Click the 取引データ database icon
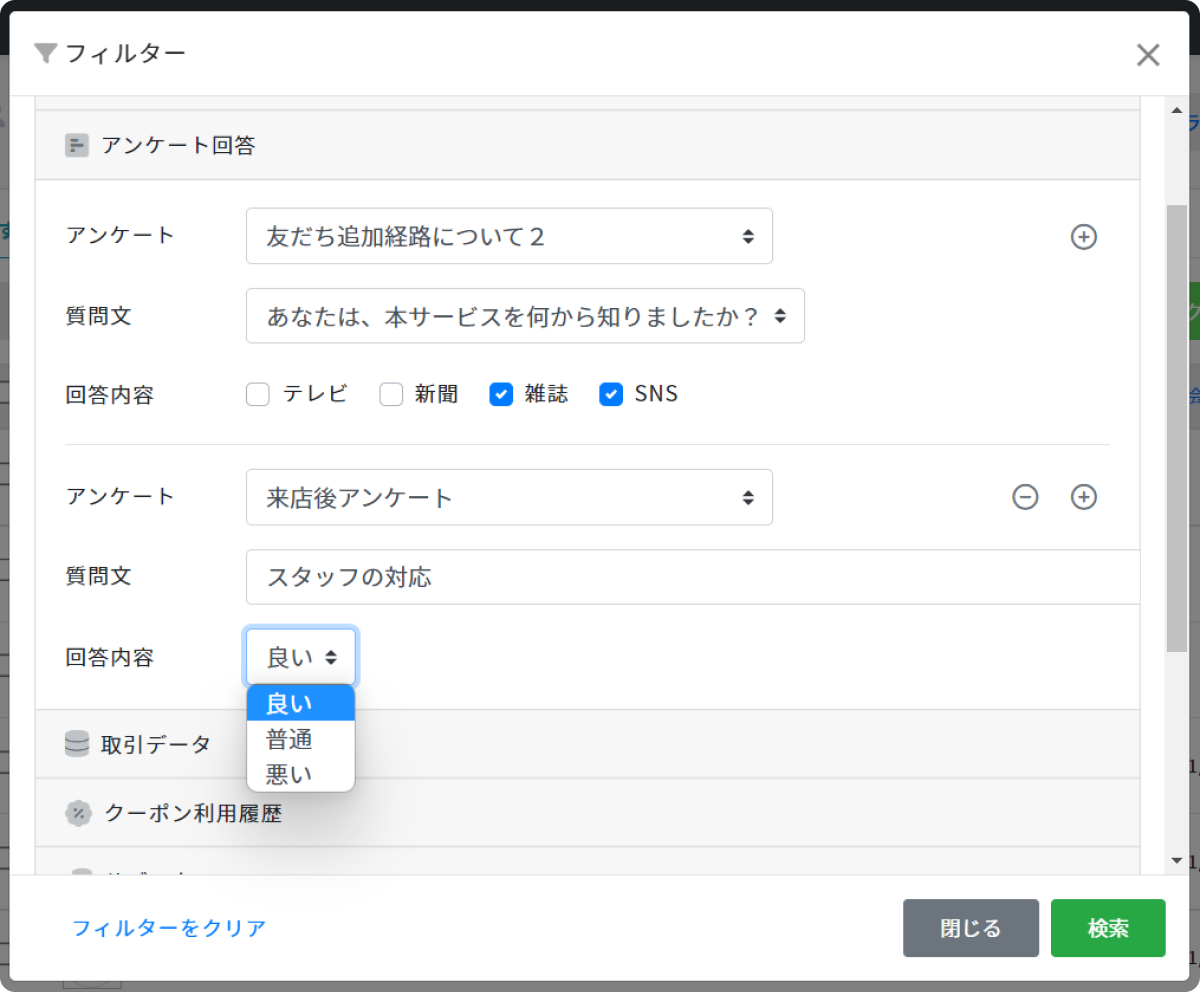This screenshot has width=1200, height=992. (77, 744)
